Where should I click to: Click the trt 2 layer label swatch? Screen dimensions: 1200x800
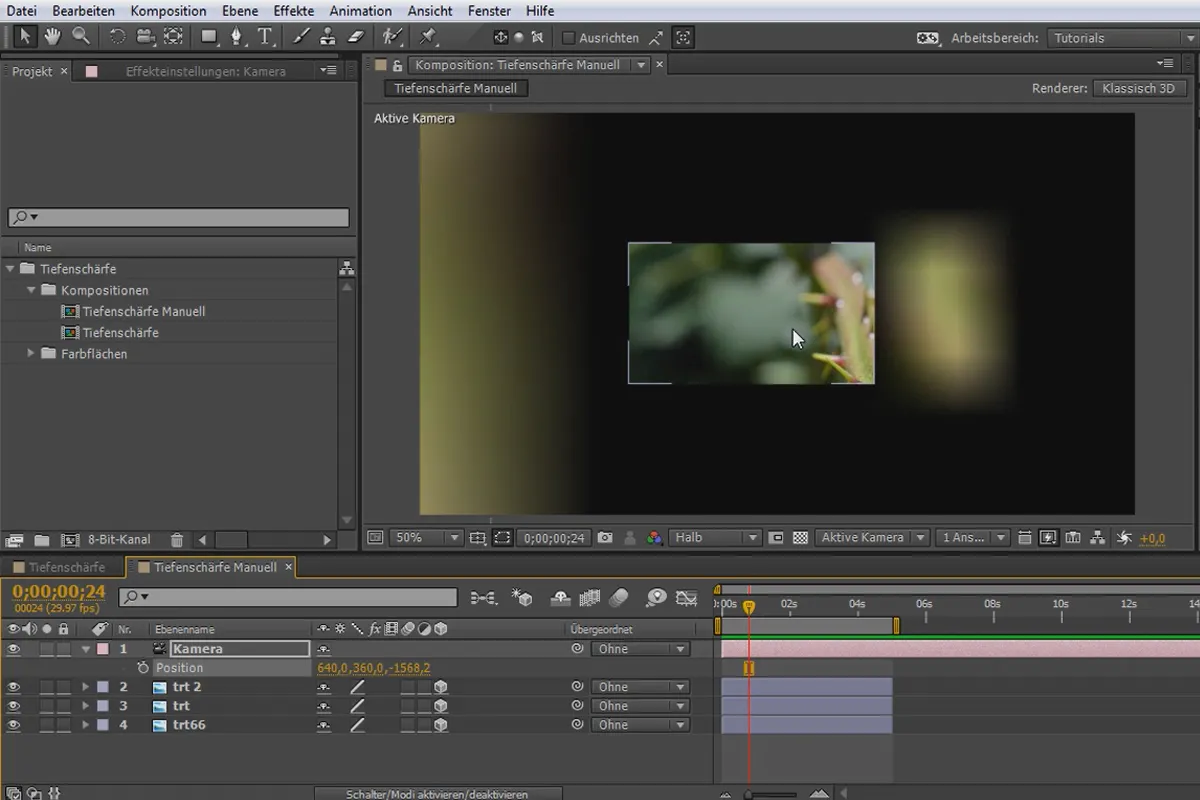[x=102, y=687]
